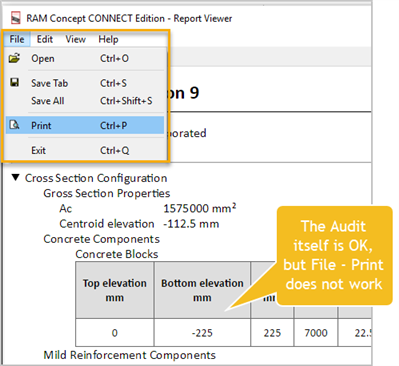Collapse the Cross Section Configuration section
Viewport: 399px width, 366px height.
click(x=15, y=177)
